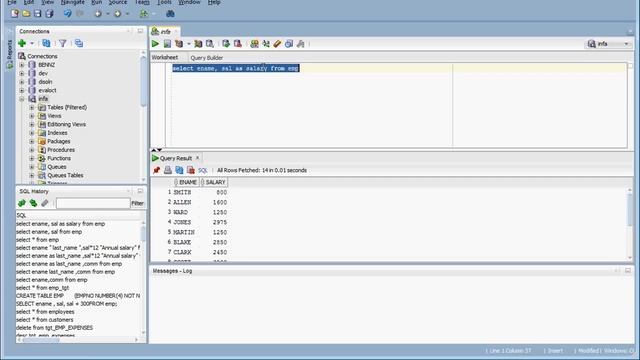Click the green plus New Connection icon
The image size is (640, 360).
(x=22, y=43)
